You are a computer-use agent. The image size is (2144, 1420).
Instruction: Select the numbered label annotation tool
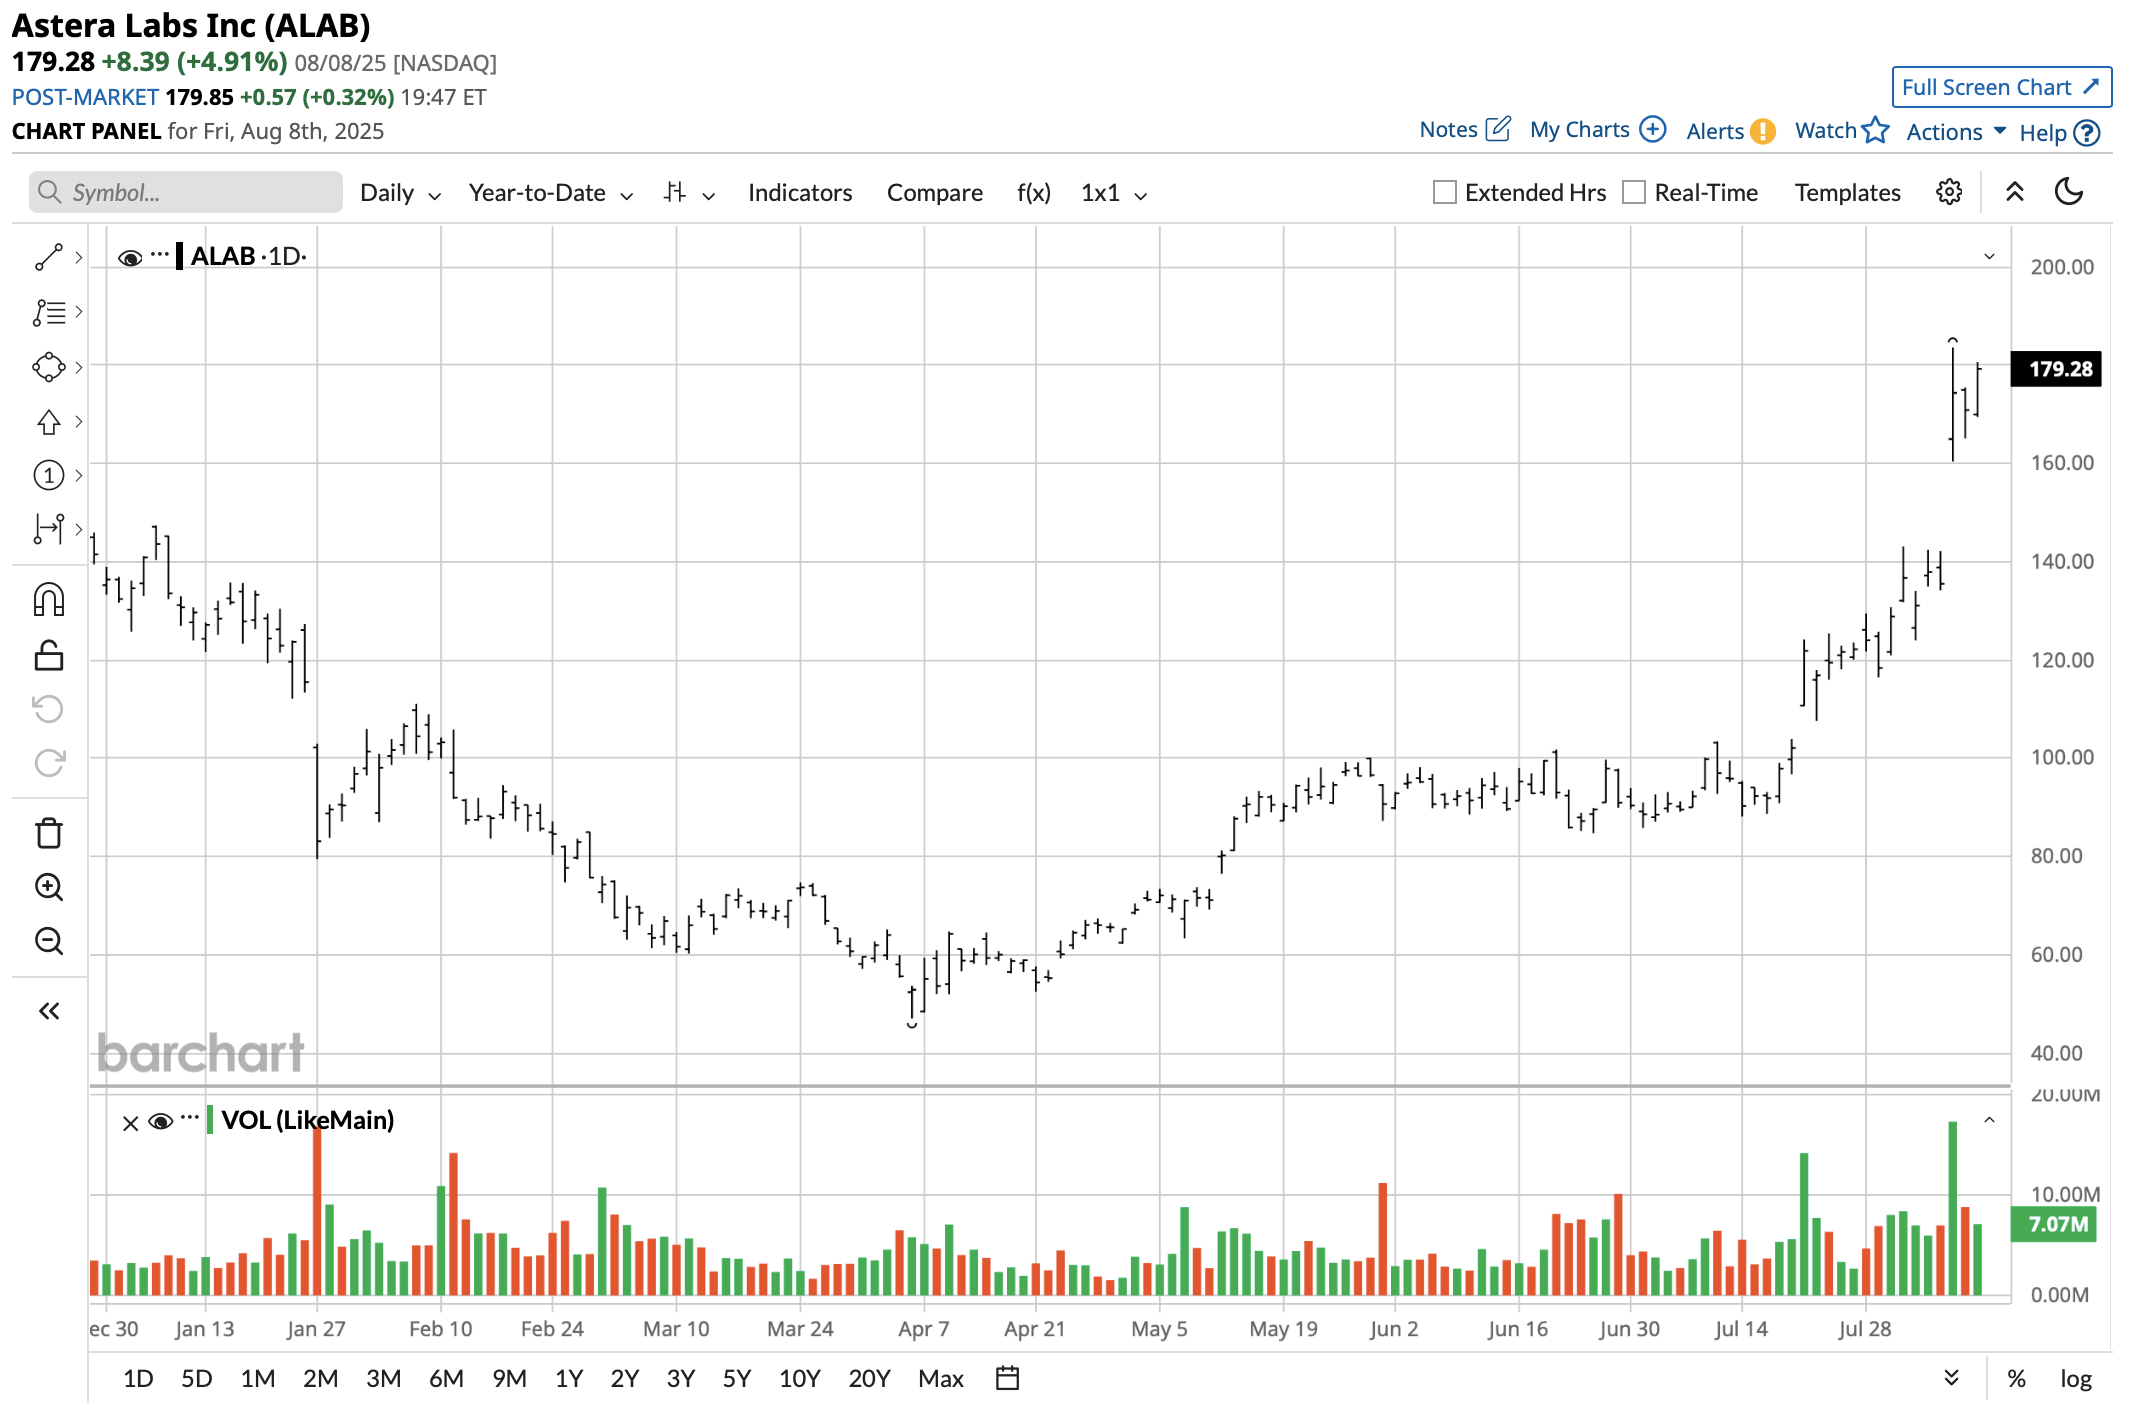[48, 475]
